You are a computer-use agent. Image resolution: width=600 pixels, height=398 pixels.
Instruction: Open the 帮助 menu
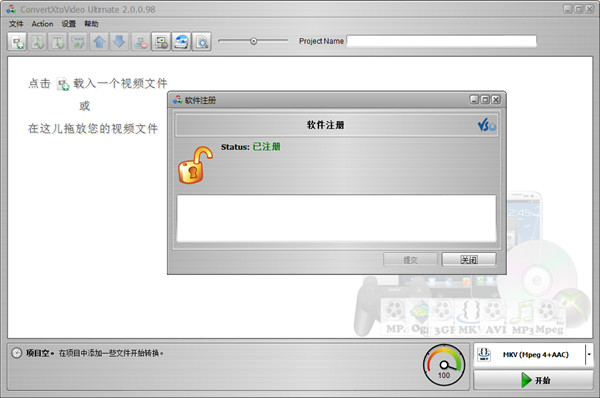(91, 24)
